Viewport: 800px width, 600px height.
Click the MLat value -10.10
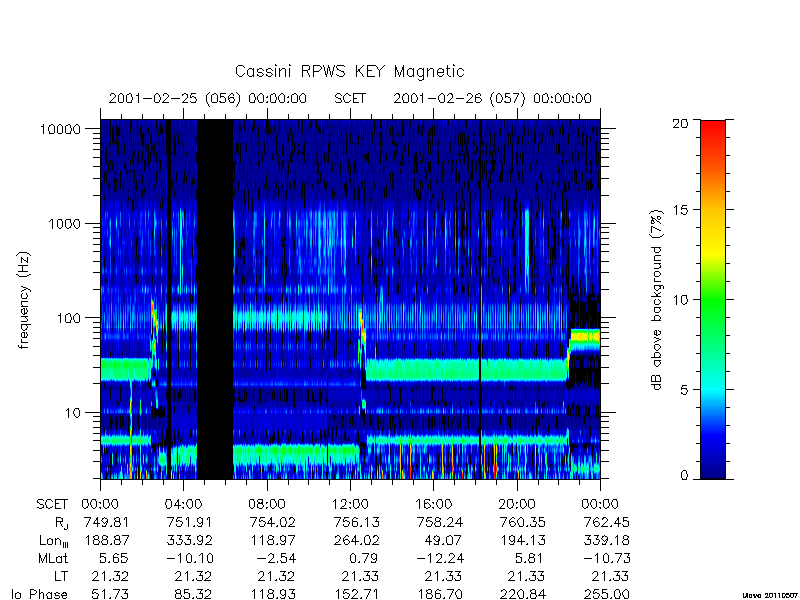point(190,559)
